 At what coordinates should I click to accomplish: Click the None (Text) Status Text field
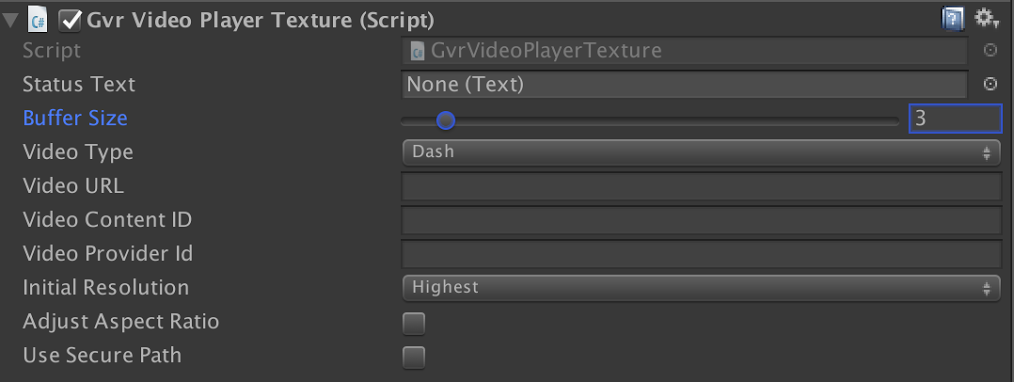coord(685,85)
